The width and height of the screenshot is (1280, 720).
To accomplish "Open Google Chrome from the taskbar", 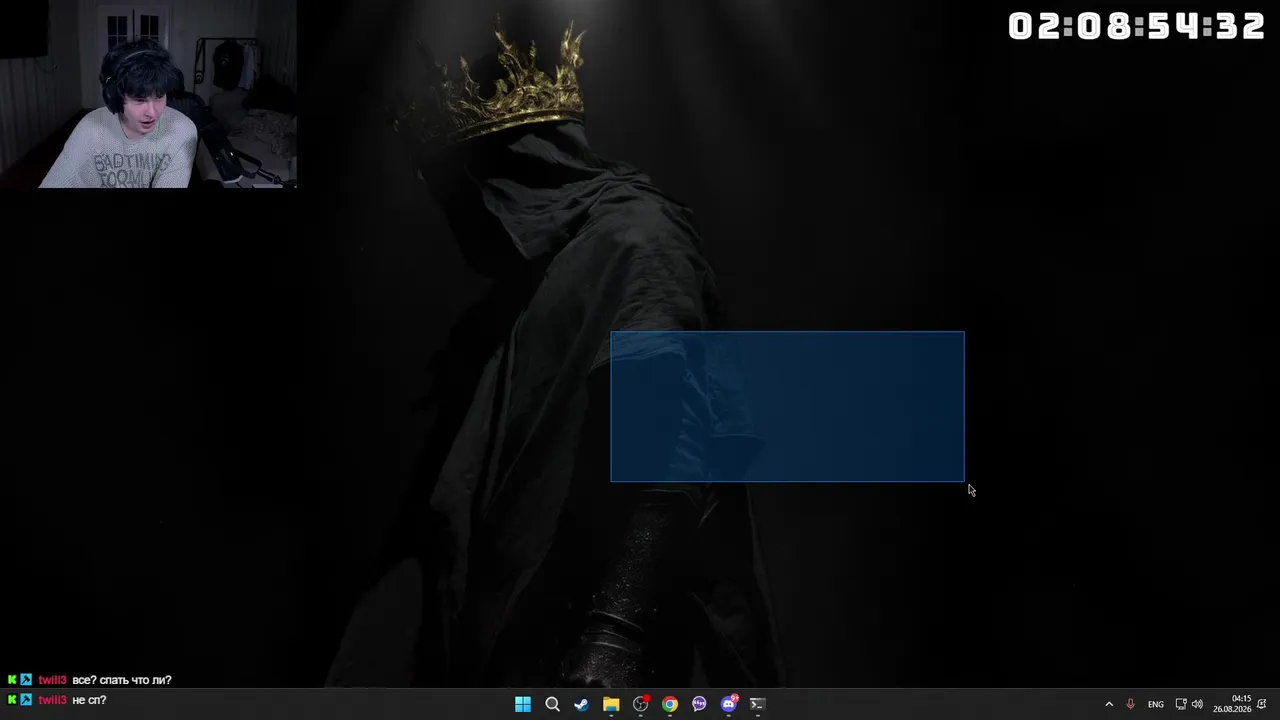I will (670, 704).
